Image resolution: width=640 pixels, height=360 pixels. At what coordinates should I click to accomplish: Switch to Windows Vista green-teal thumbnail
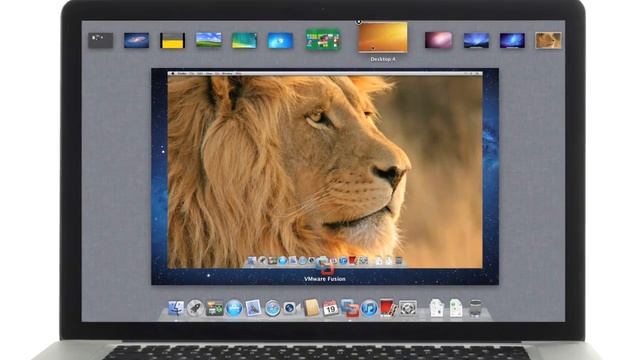[244, 40]
